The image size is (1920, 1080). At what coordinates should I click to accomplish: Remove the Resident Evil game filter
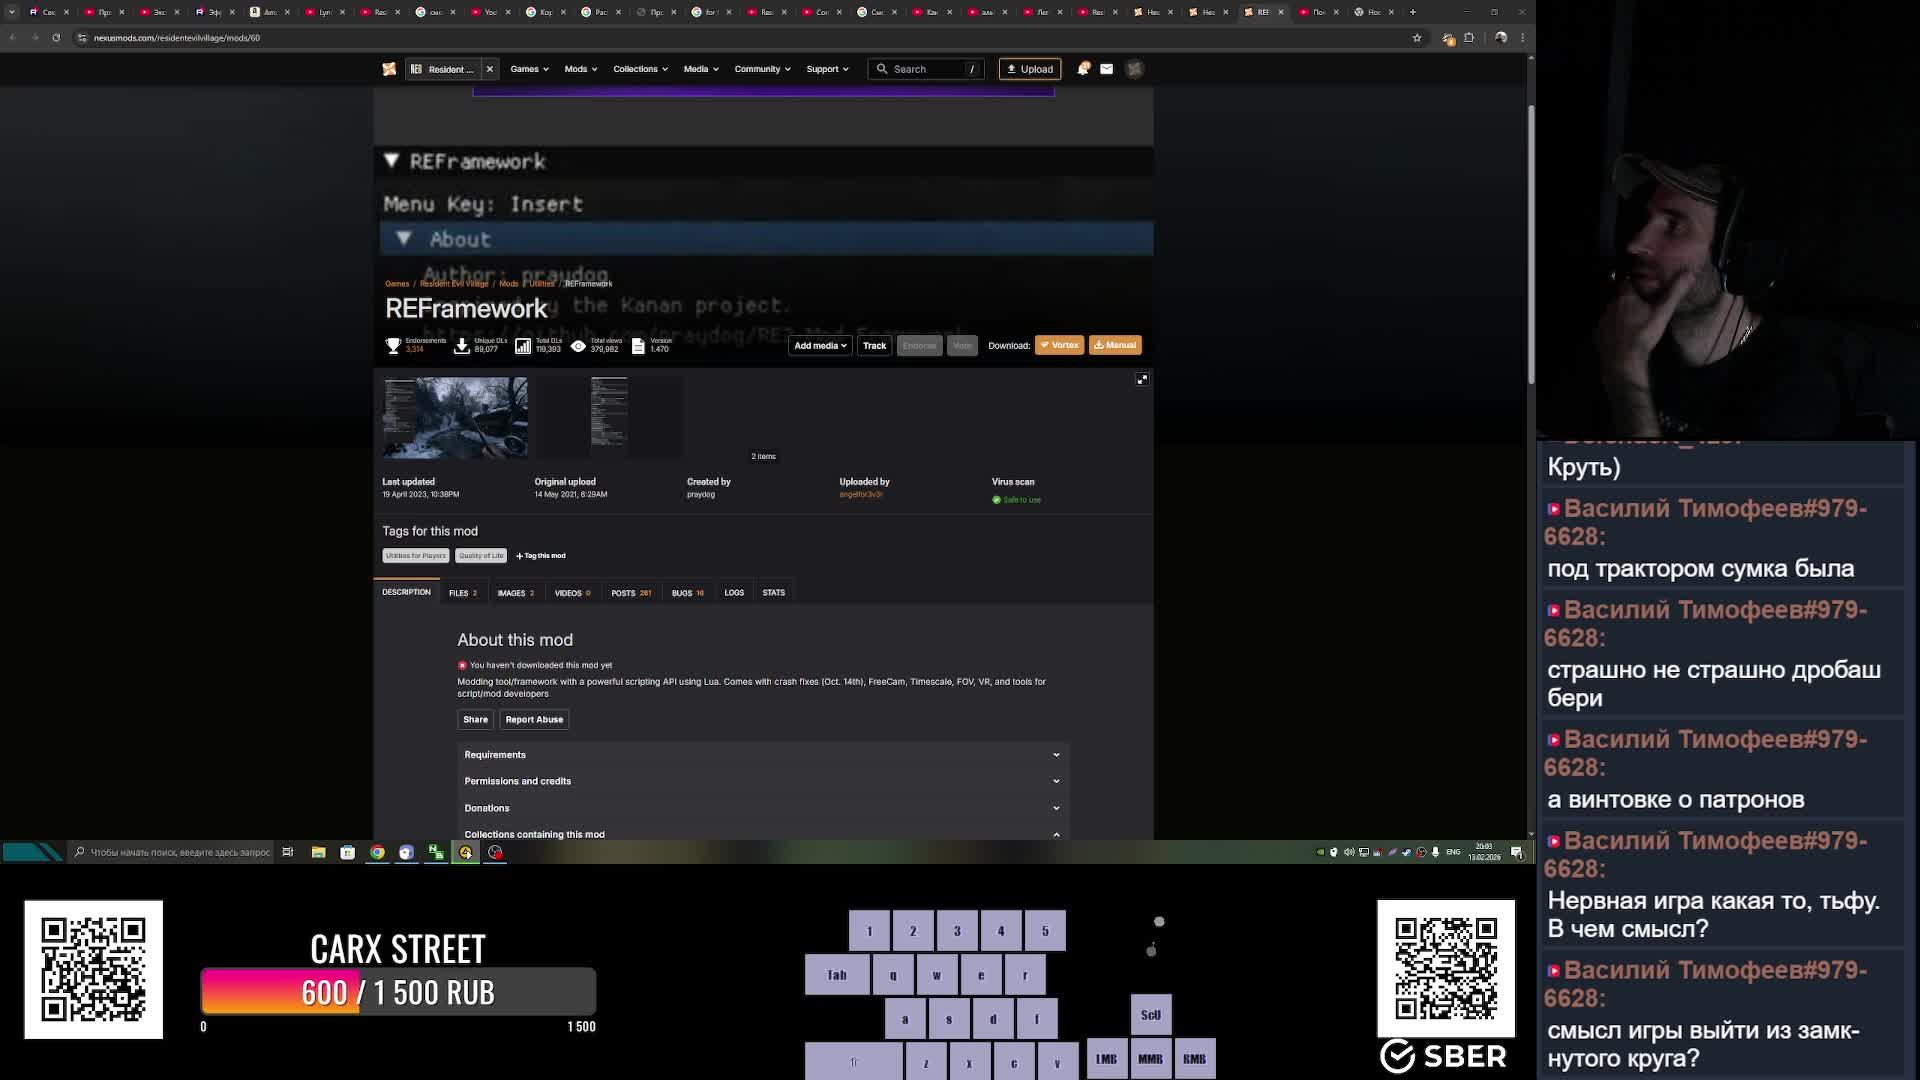pos(490,69)
